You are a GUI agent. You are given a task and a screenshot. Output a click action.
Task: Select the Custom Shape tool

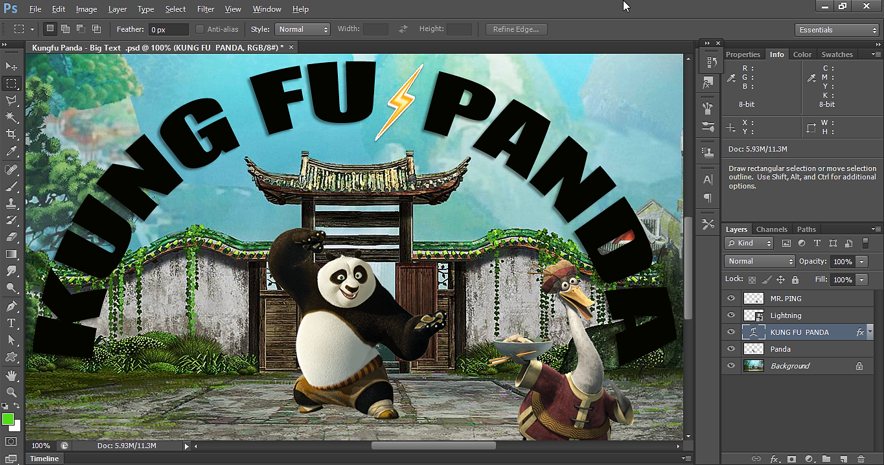[x=11, y=357]
